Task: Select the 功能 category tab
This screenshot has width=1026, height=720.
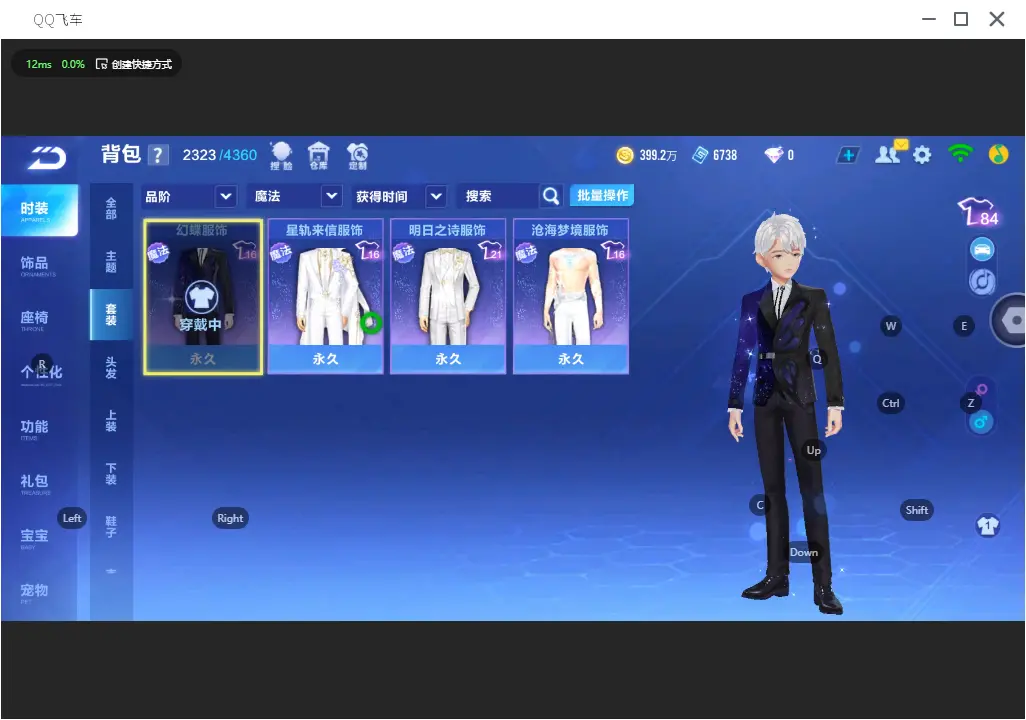Action: click(x=35, y=429)
